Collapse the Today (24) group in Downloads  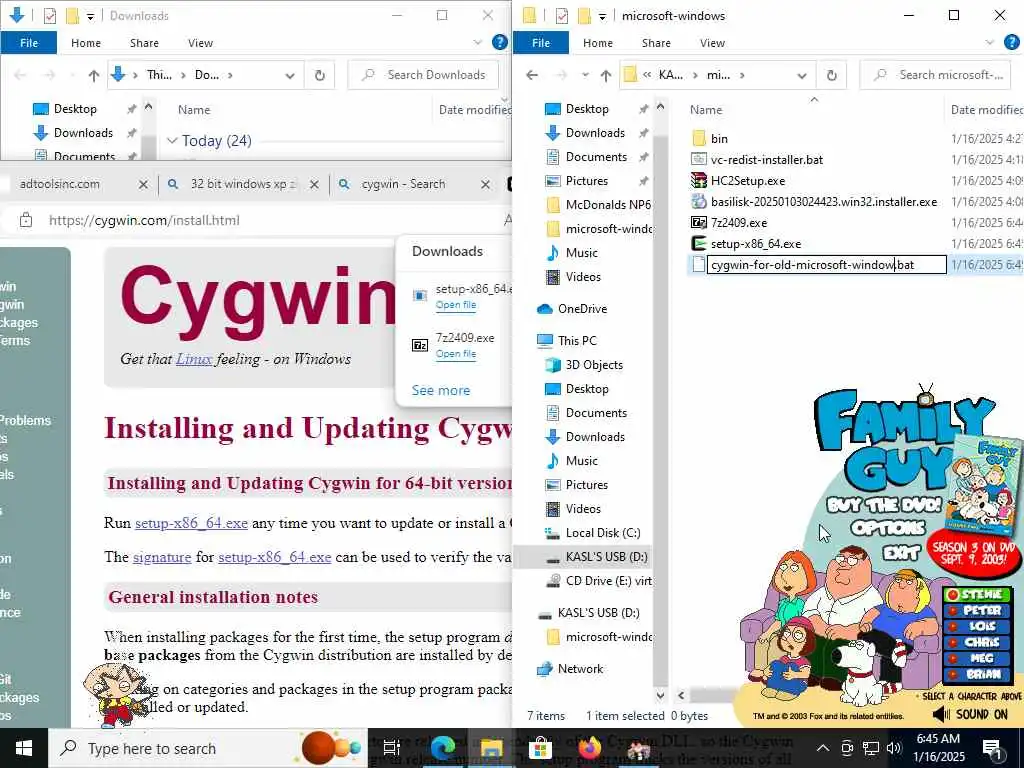click(x=172, y=140)
